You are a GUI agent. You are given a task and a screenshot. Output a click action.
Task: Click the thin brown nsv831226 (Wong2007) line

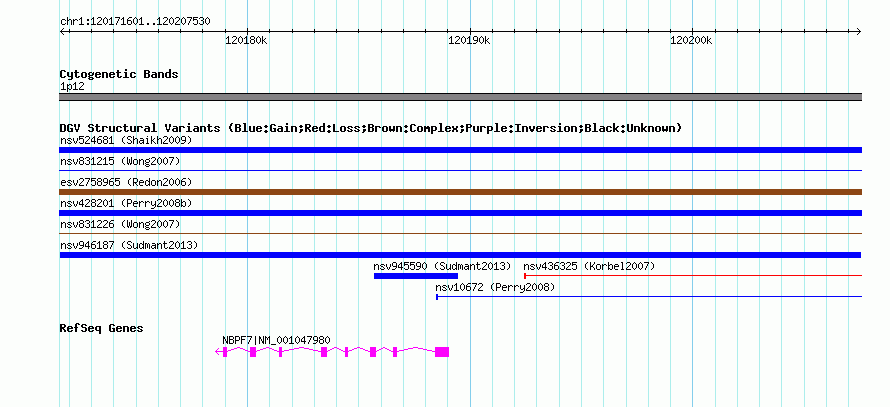pyautogui.click(x=460, y=233)
